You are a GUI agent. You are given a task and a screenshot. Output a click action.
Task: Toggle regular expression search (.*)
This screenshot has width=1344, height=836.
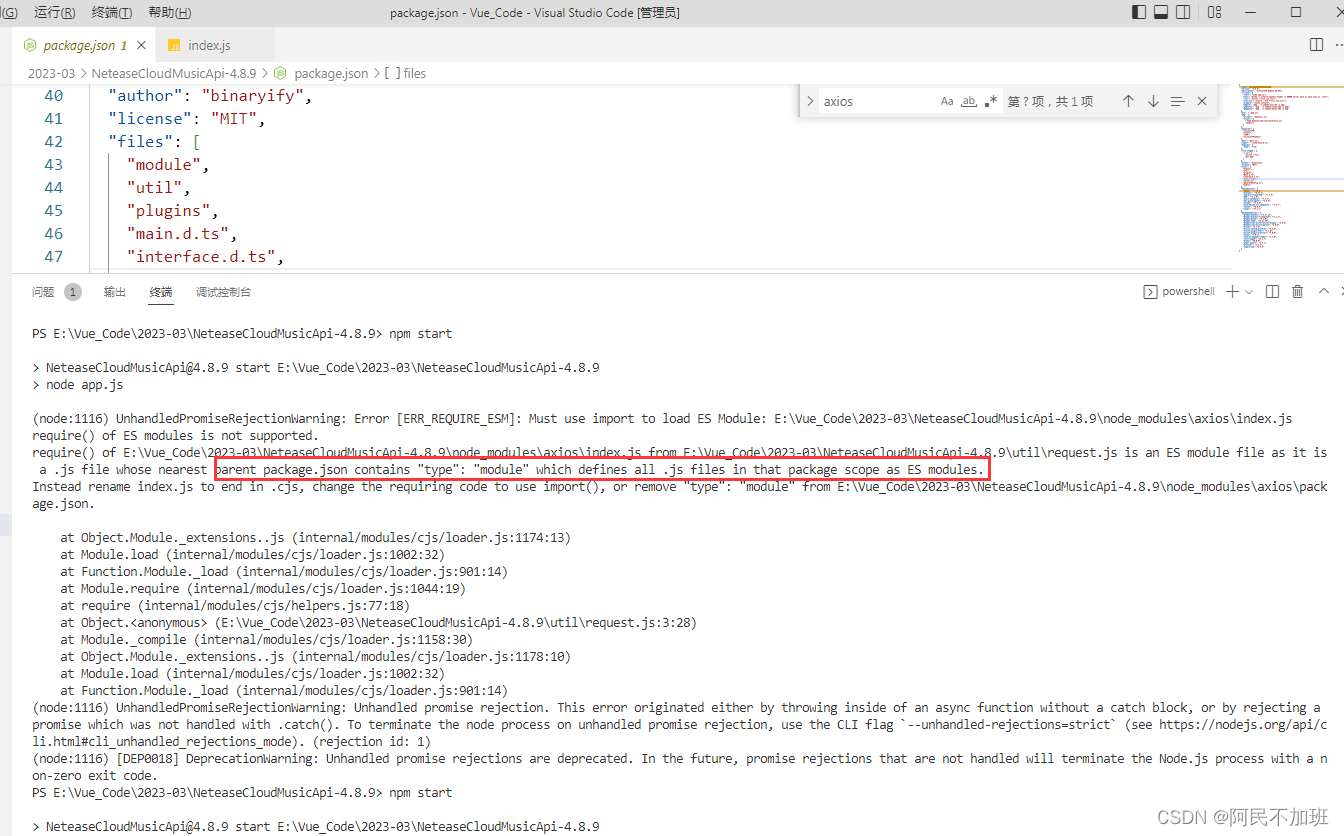(x=990, y=100)
